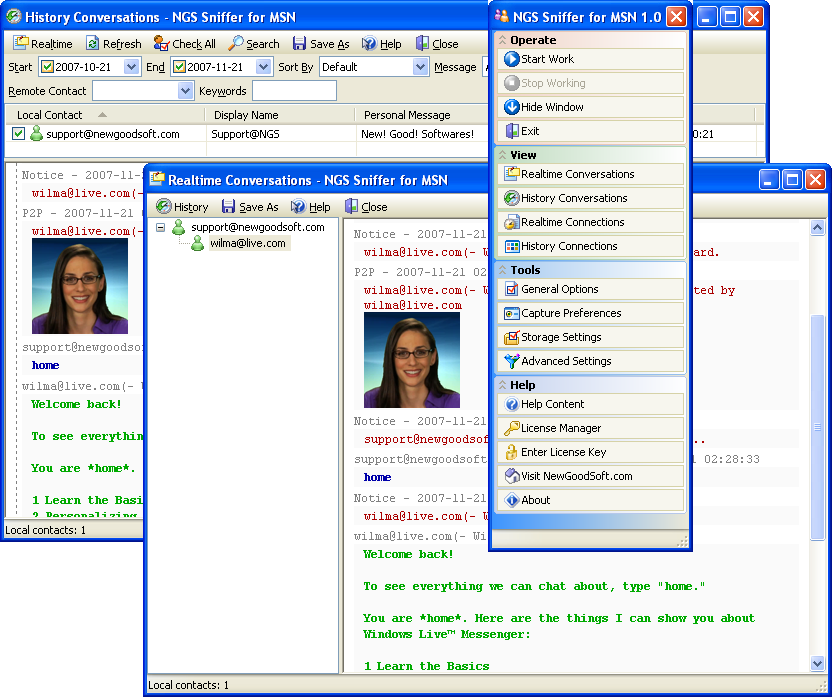Click the General Options icon
Viewport: 832px width, 697px height.
[512, 289]
